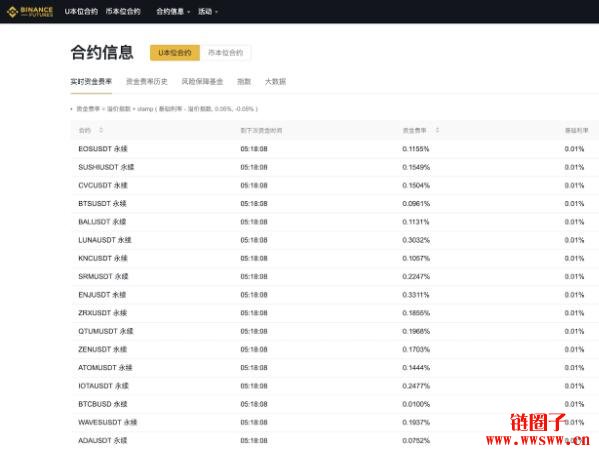The image size is (599, 450).
Task: Switch to the 资金费率历史 tab
Action: pyautogui.click(x=147, y=81)
